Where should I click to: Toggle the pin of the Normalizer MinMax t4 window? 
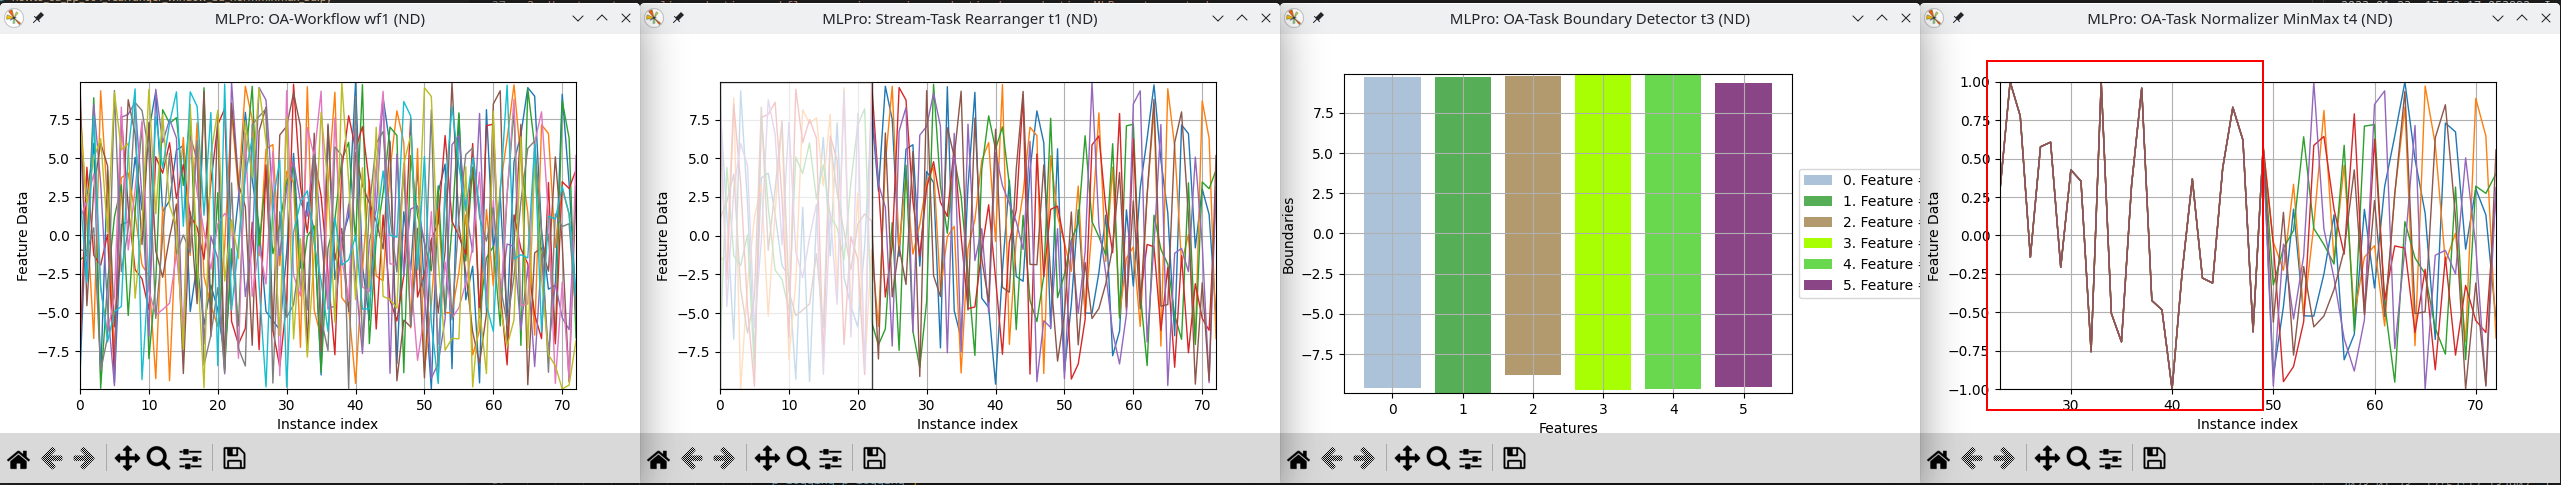point(1958,18)
